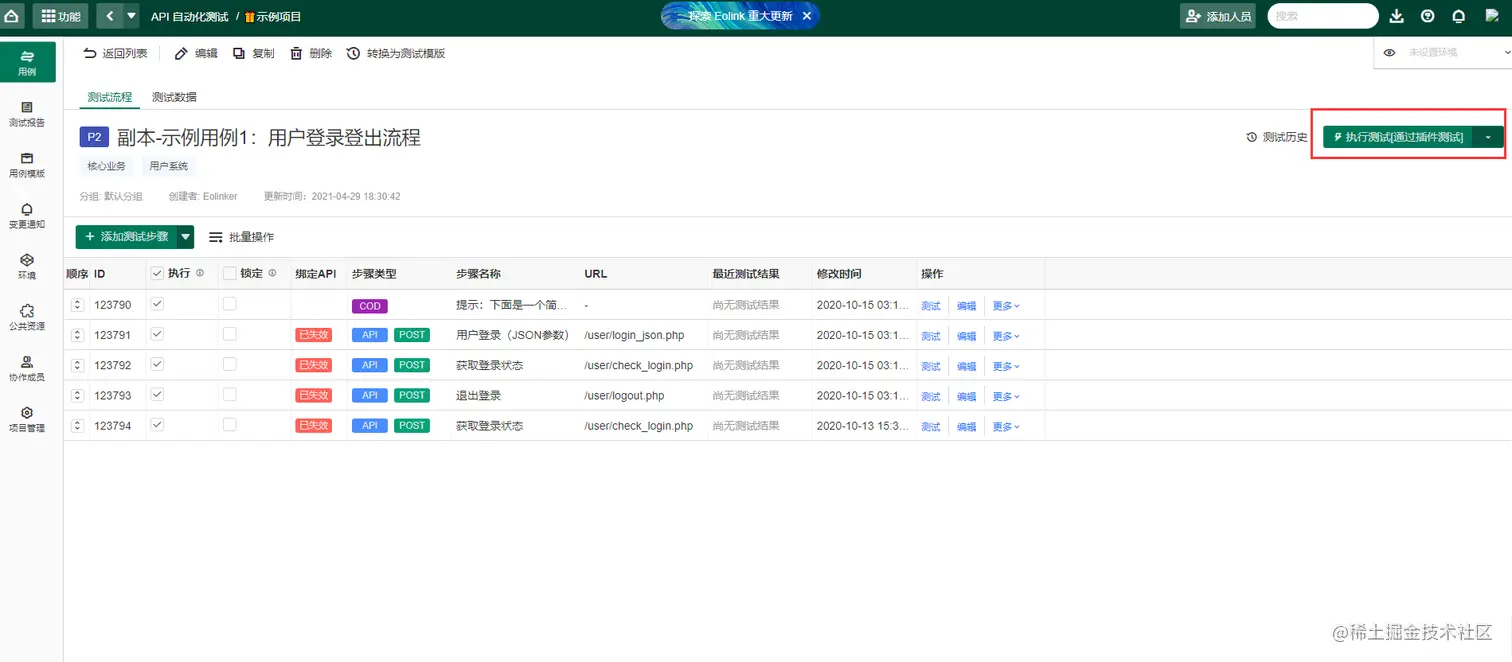1512x662 pixels.
Task: Open the 更多 dropdown for step 123791
Action: coord(1005,335)
